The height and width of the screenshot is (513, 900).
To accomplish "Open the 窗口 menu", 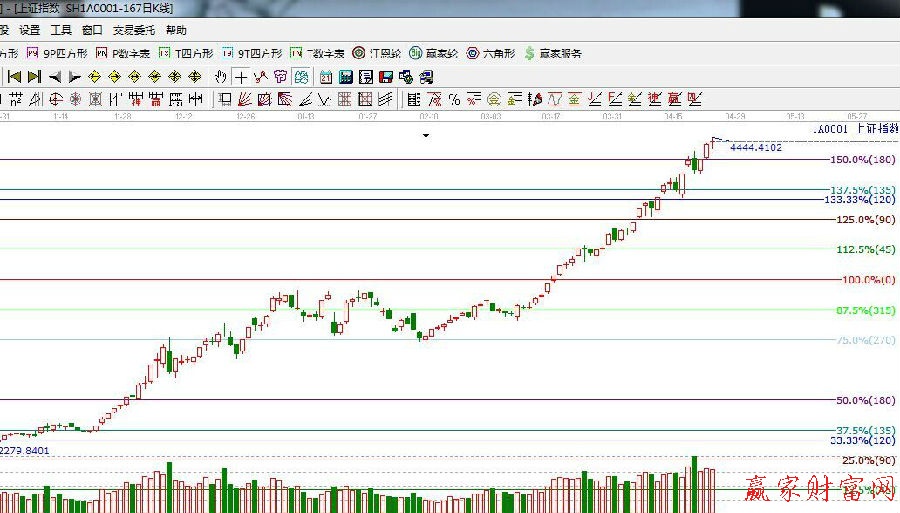I will click(x=92, y=31).
